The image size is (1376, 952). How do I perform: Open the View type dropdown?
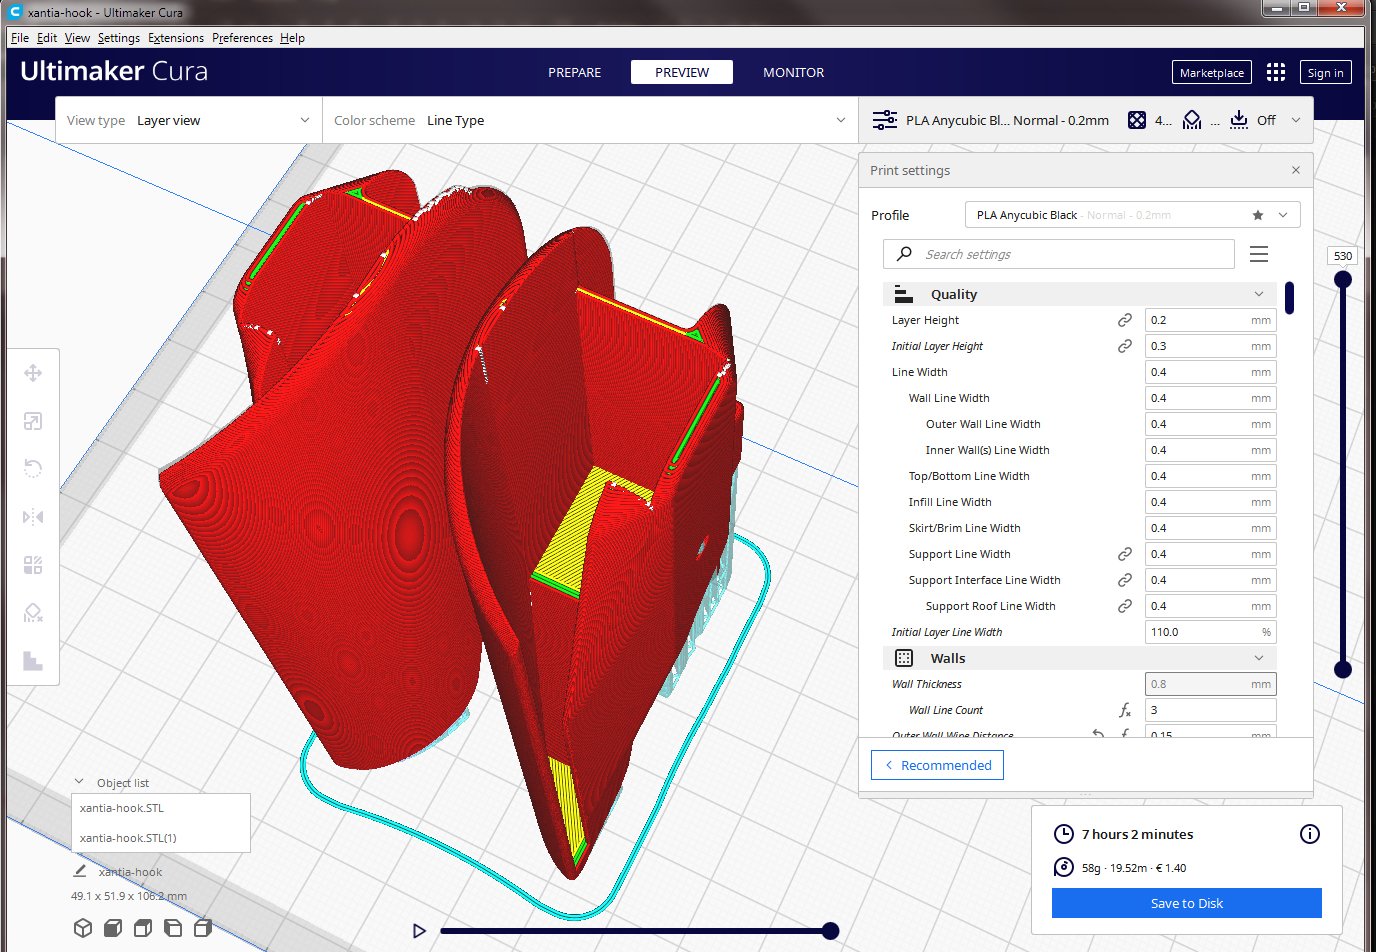pos(189,120)
